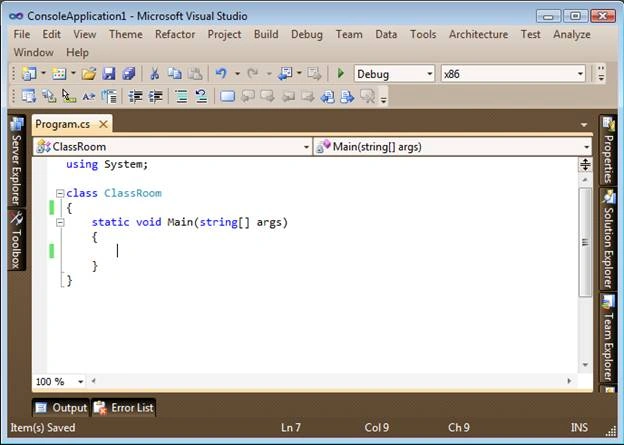Click the Paste clipboard icon

[x=195, y=74]
